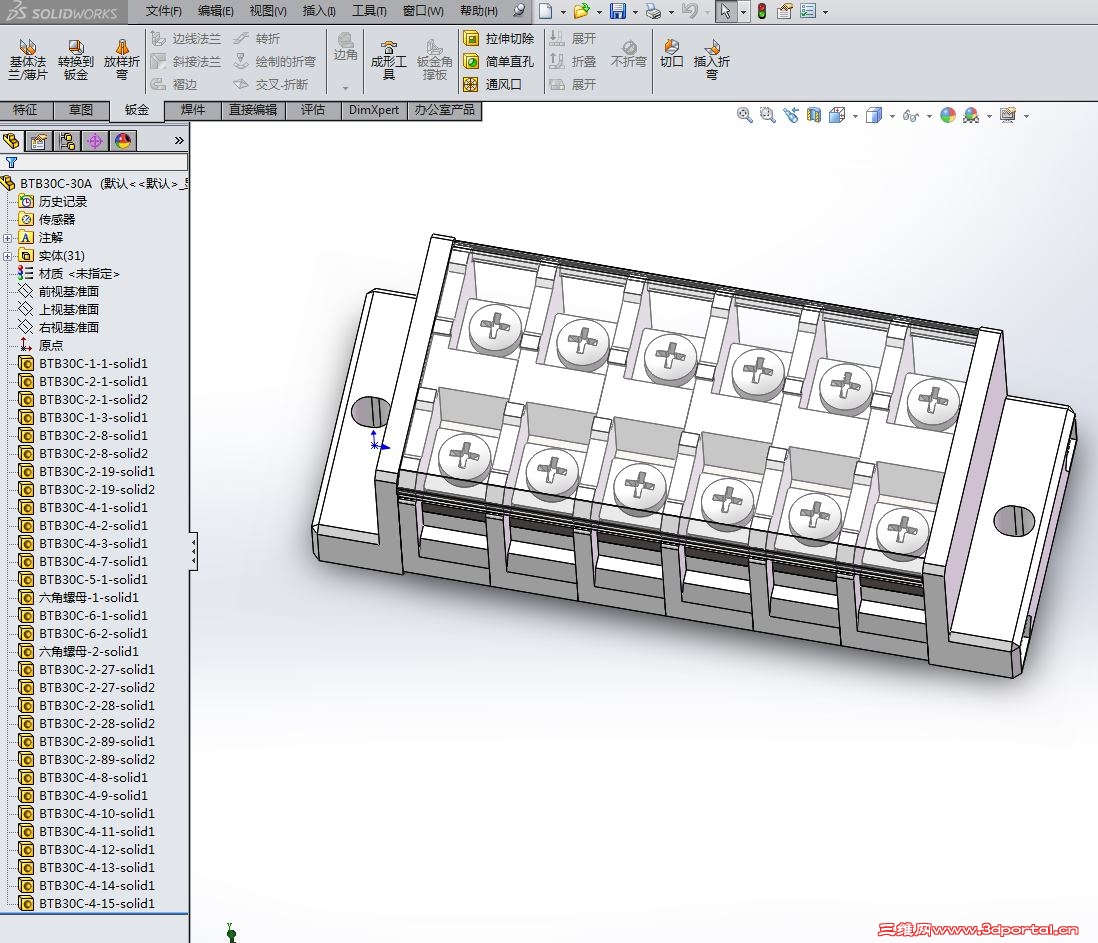Click the Hem (褶边) command
Screen dimensions: 1098x943
(175, 85)
